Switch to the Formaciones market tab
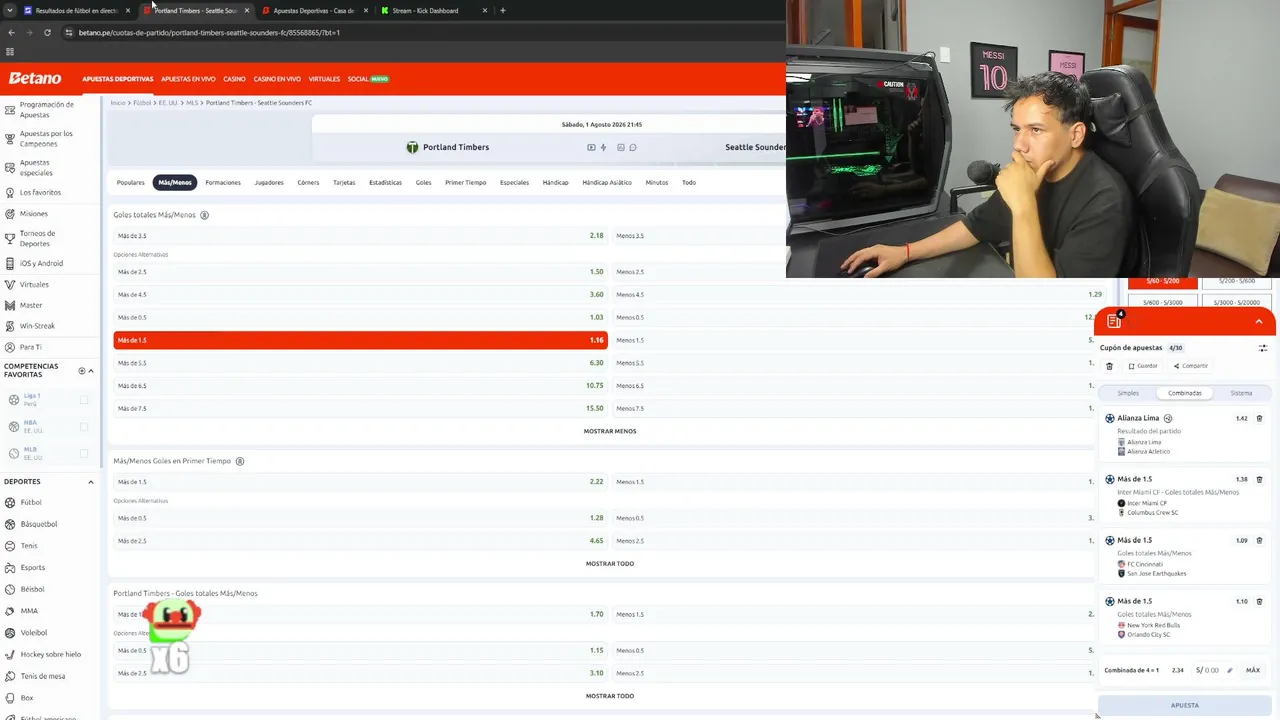 click(223, 182)
